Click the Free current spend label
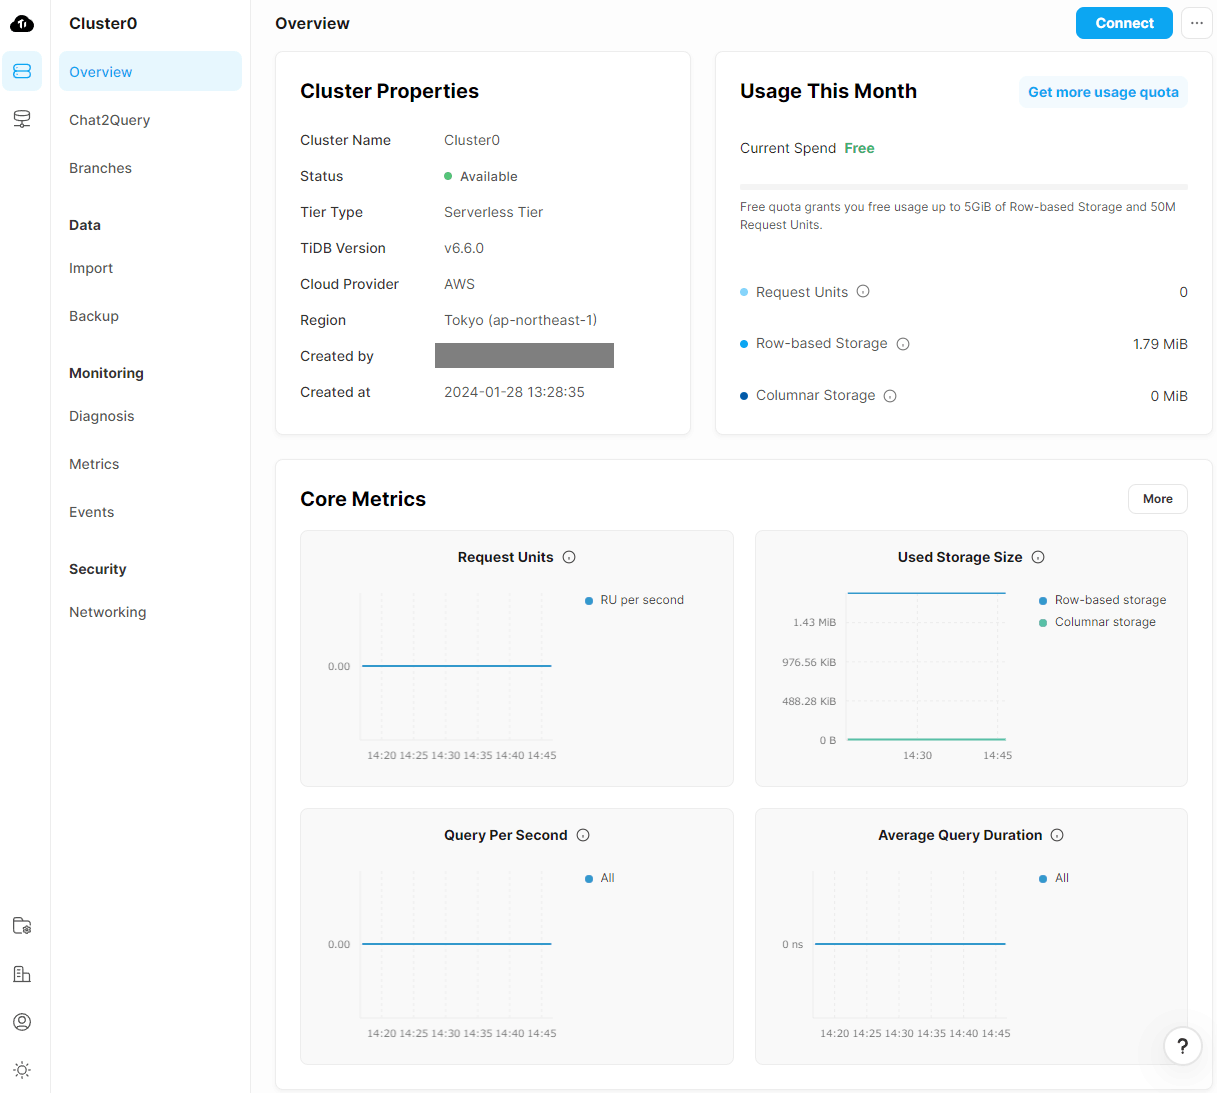This screenshot has width=1217, height=1093. pyautogui.click(x=859, y=148)
